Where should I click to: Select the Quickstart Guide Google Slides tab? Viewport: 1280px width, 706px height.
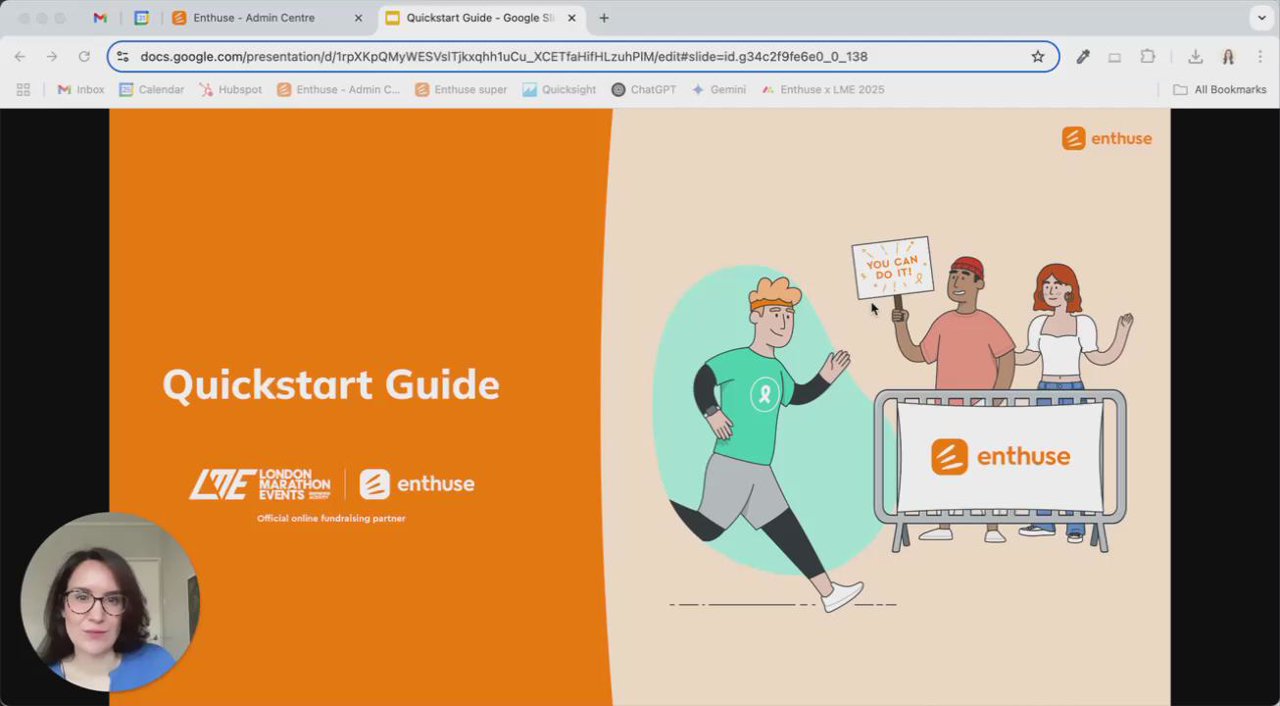480,18
